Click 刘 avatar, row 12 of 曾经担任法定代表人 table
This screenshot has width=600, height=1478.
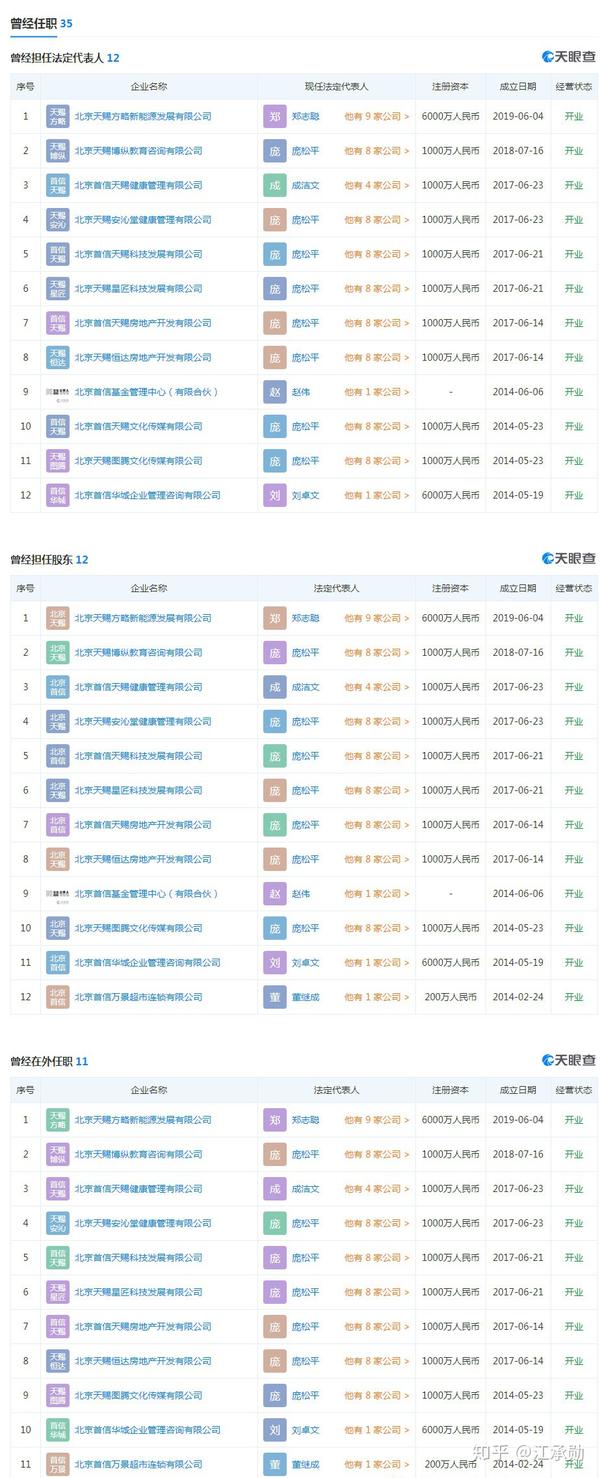[x=274, y=495]
